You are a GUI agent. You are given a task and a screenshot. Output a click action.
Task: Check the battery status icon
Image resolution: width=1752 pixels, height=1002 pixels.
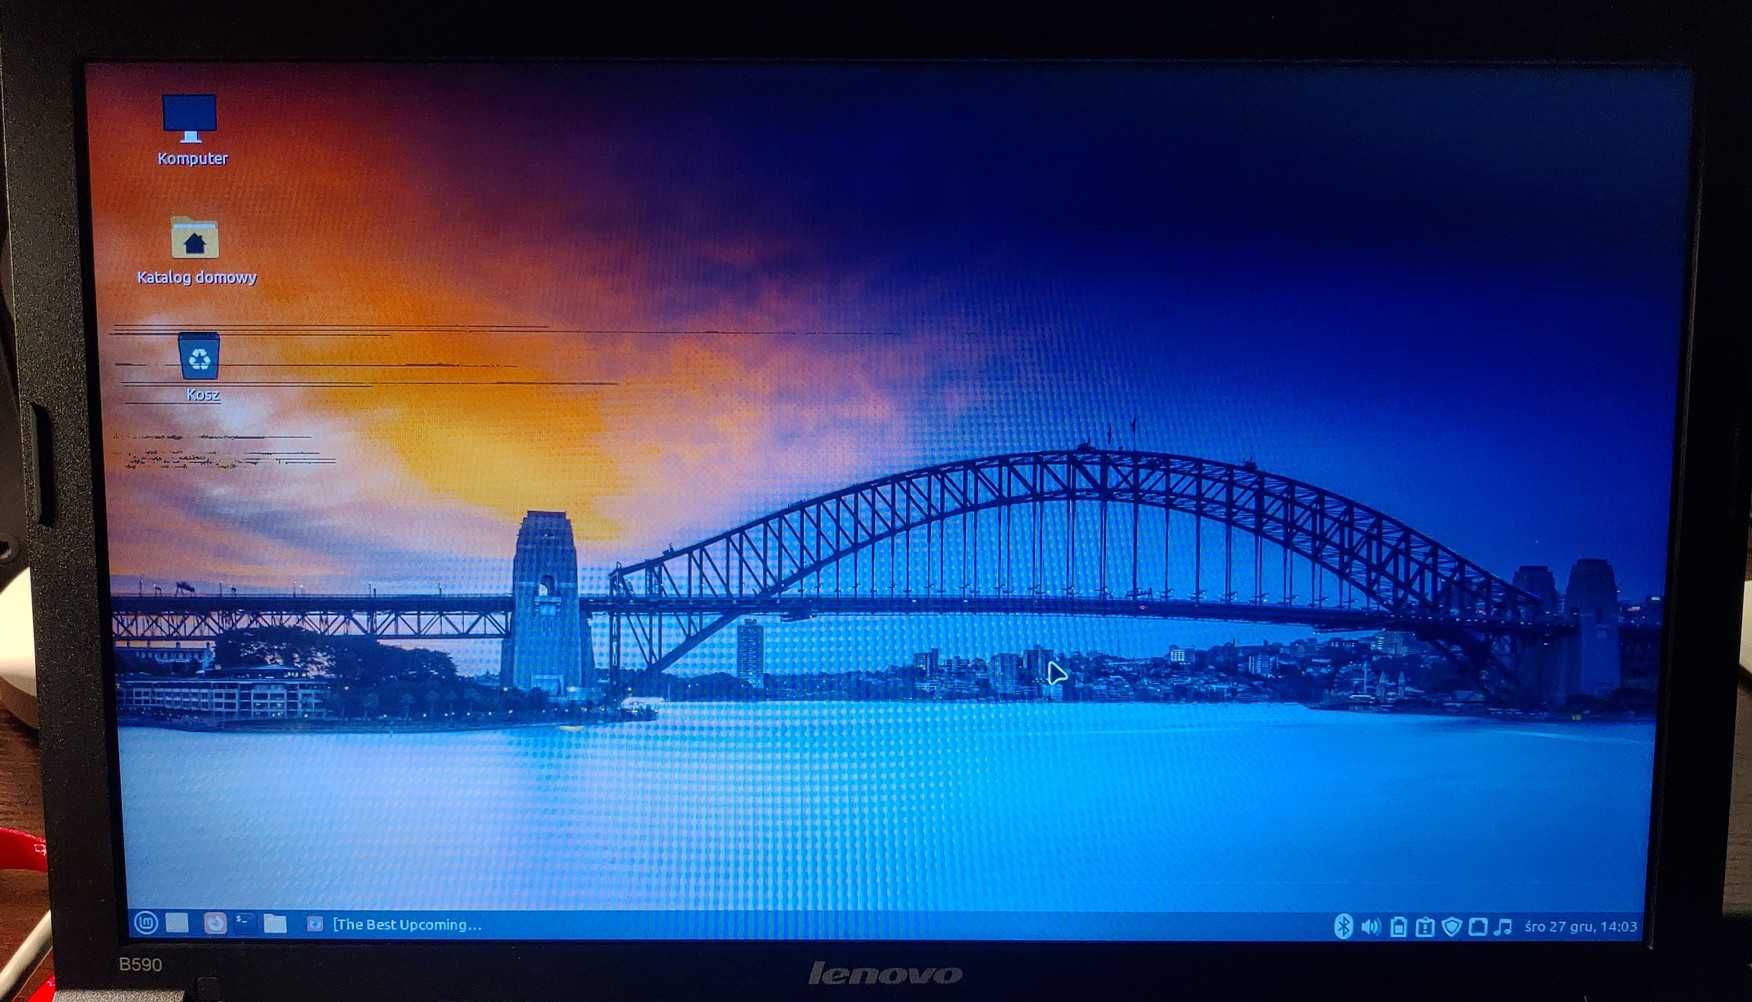[x=1398, y=927]
